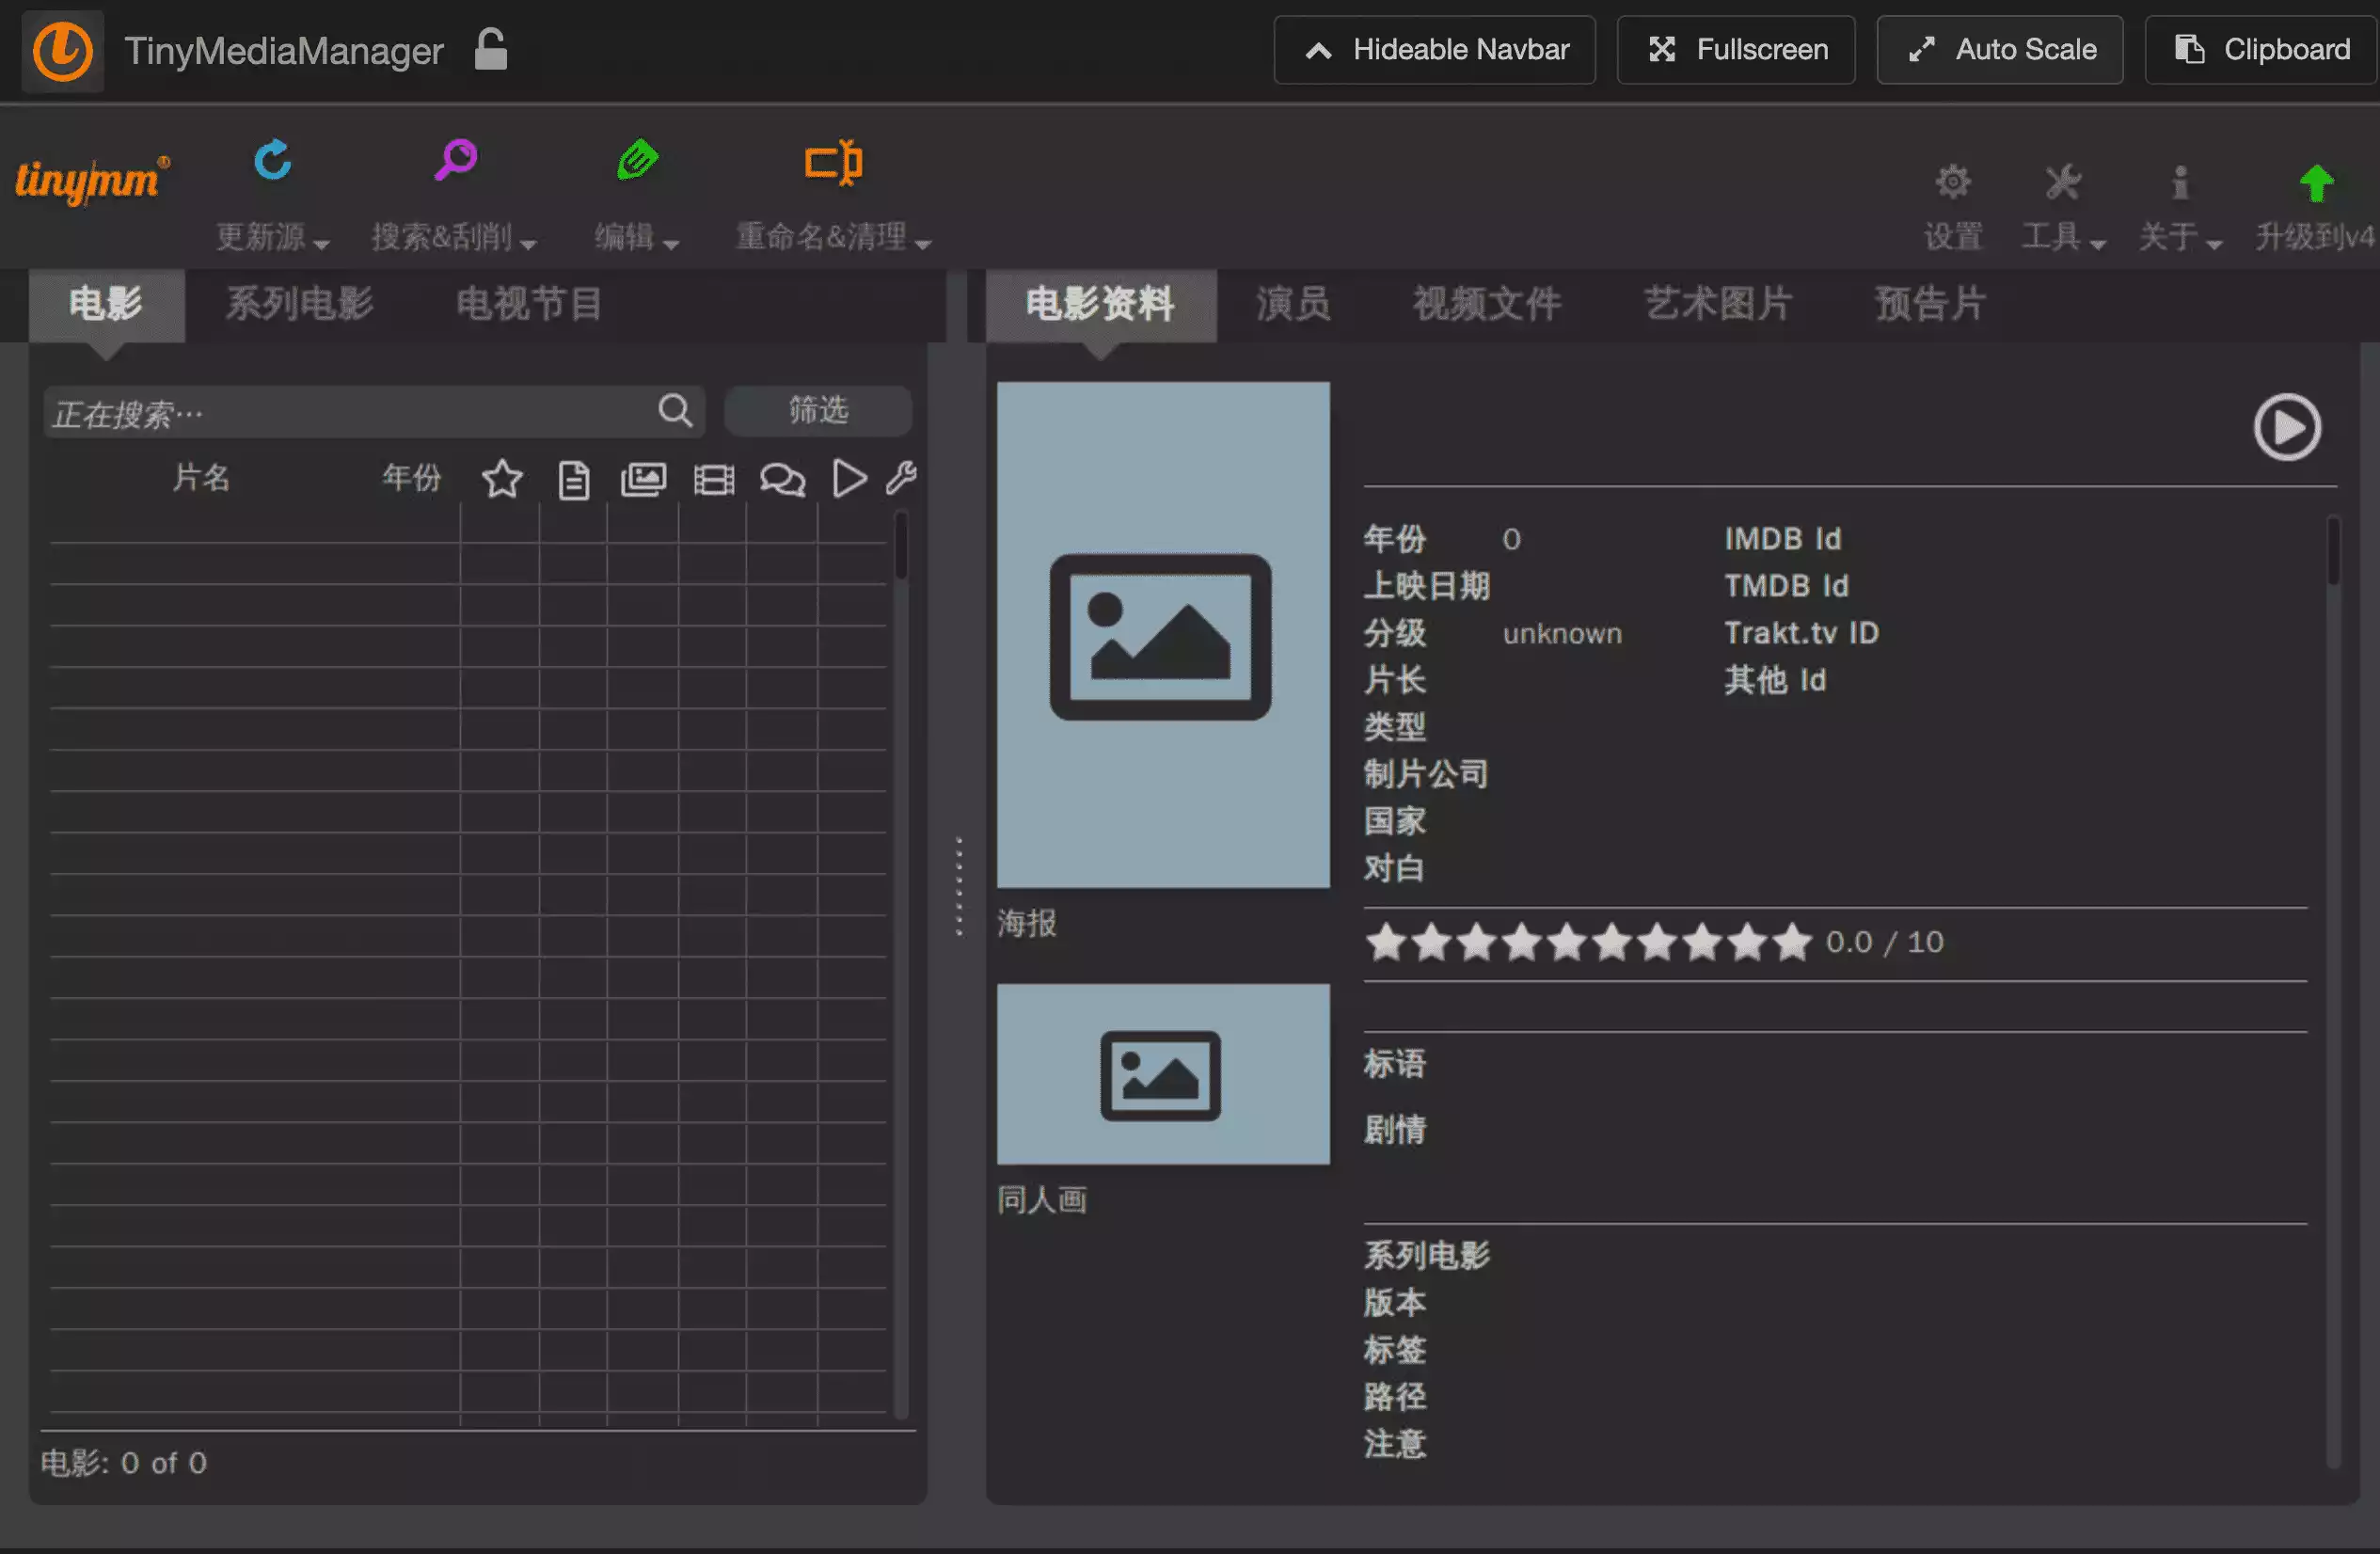Click the orange rename & cleanup icon
Screen dimensions: 2380x1554
coord(833,162)
